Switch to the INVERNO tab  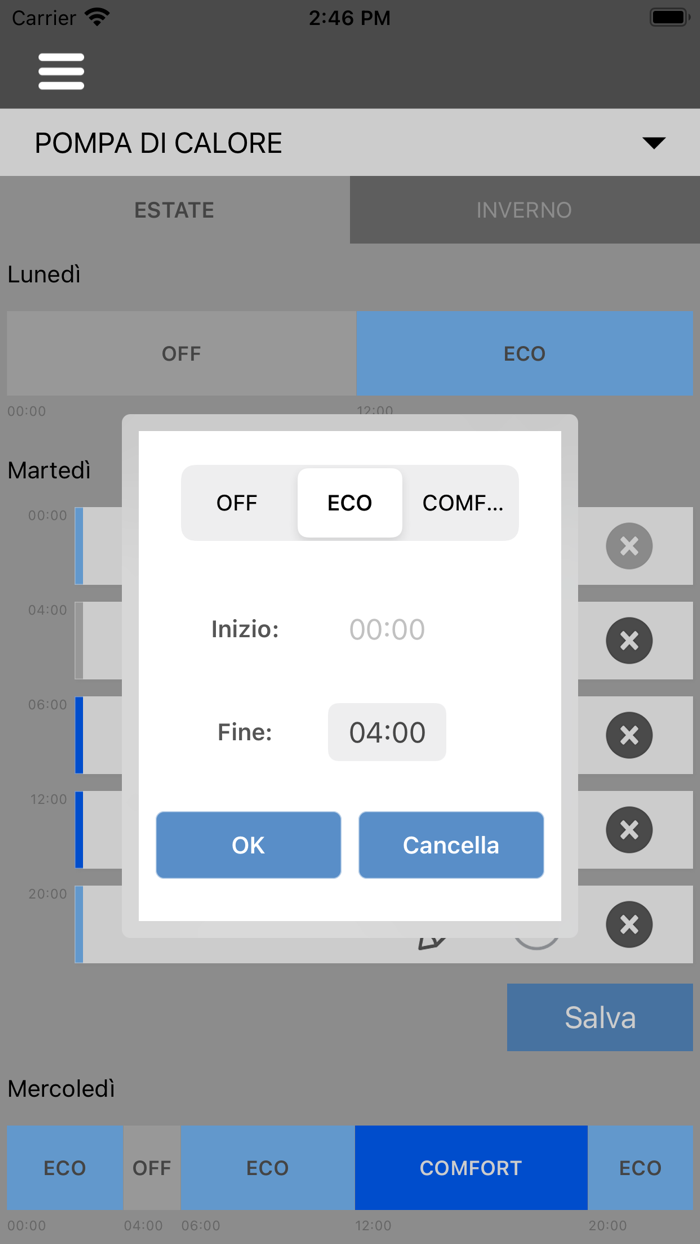pos(524,210)
